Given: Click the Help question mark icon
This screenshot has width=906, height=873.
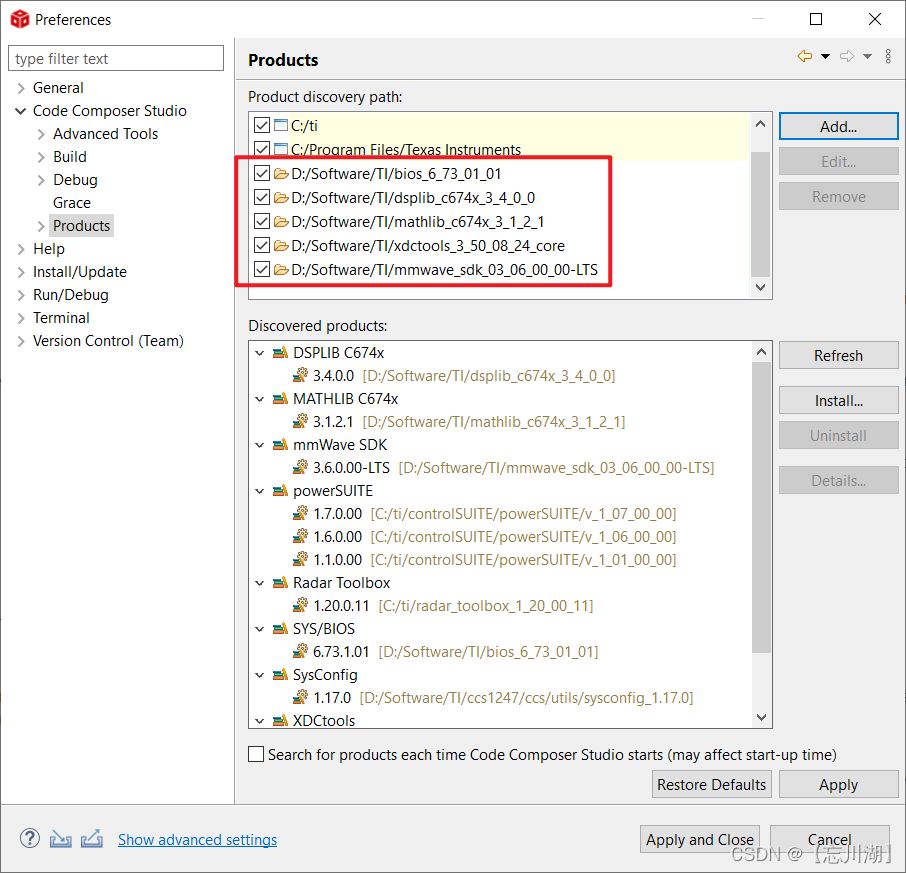Looking at the screenshot, I should point(29,838).
